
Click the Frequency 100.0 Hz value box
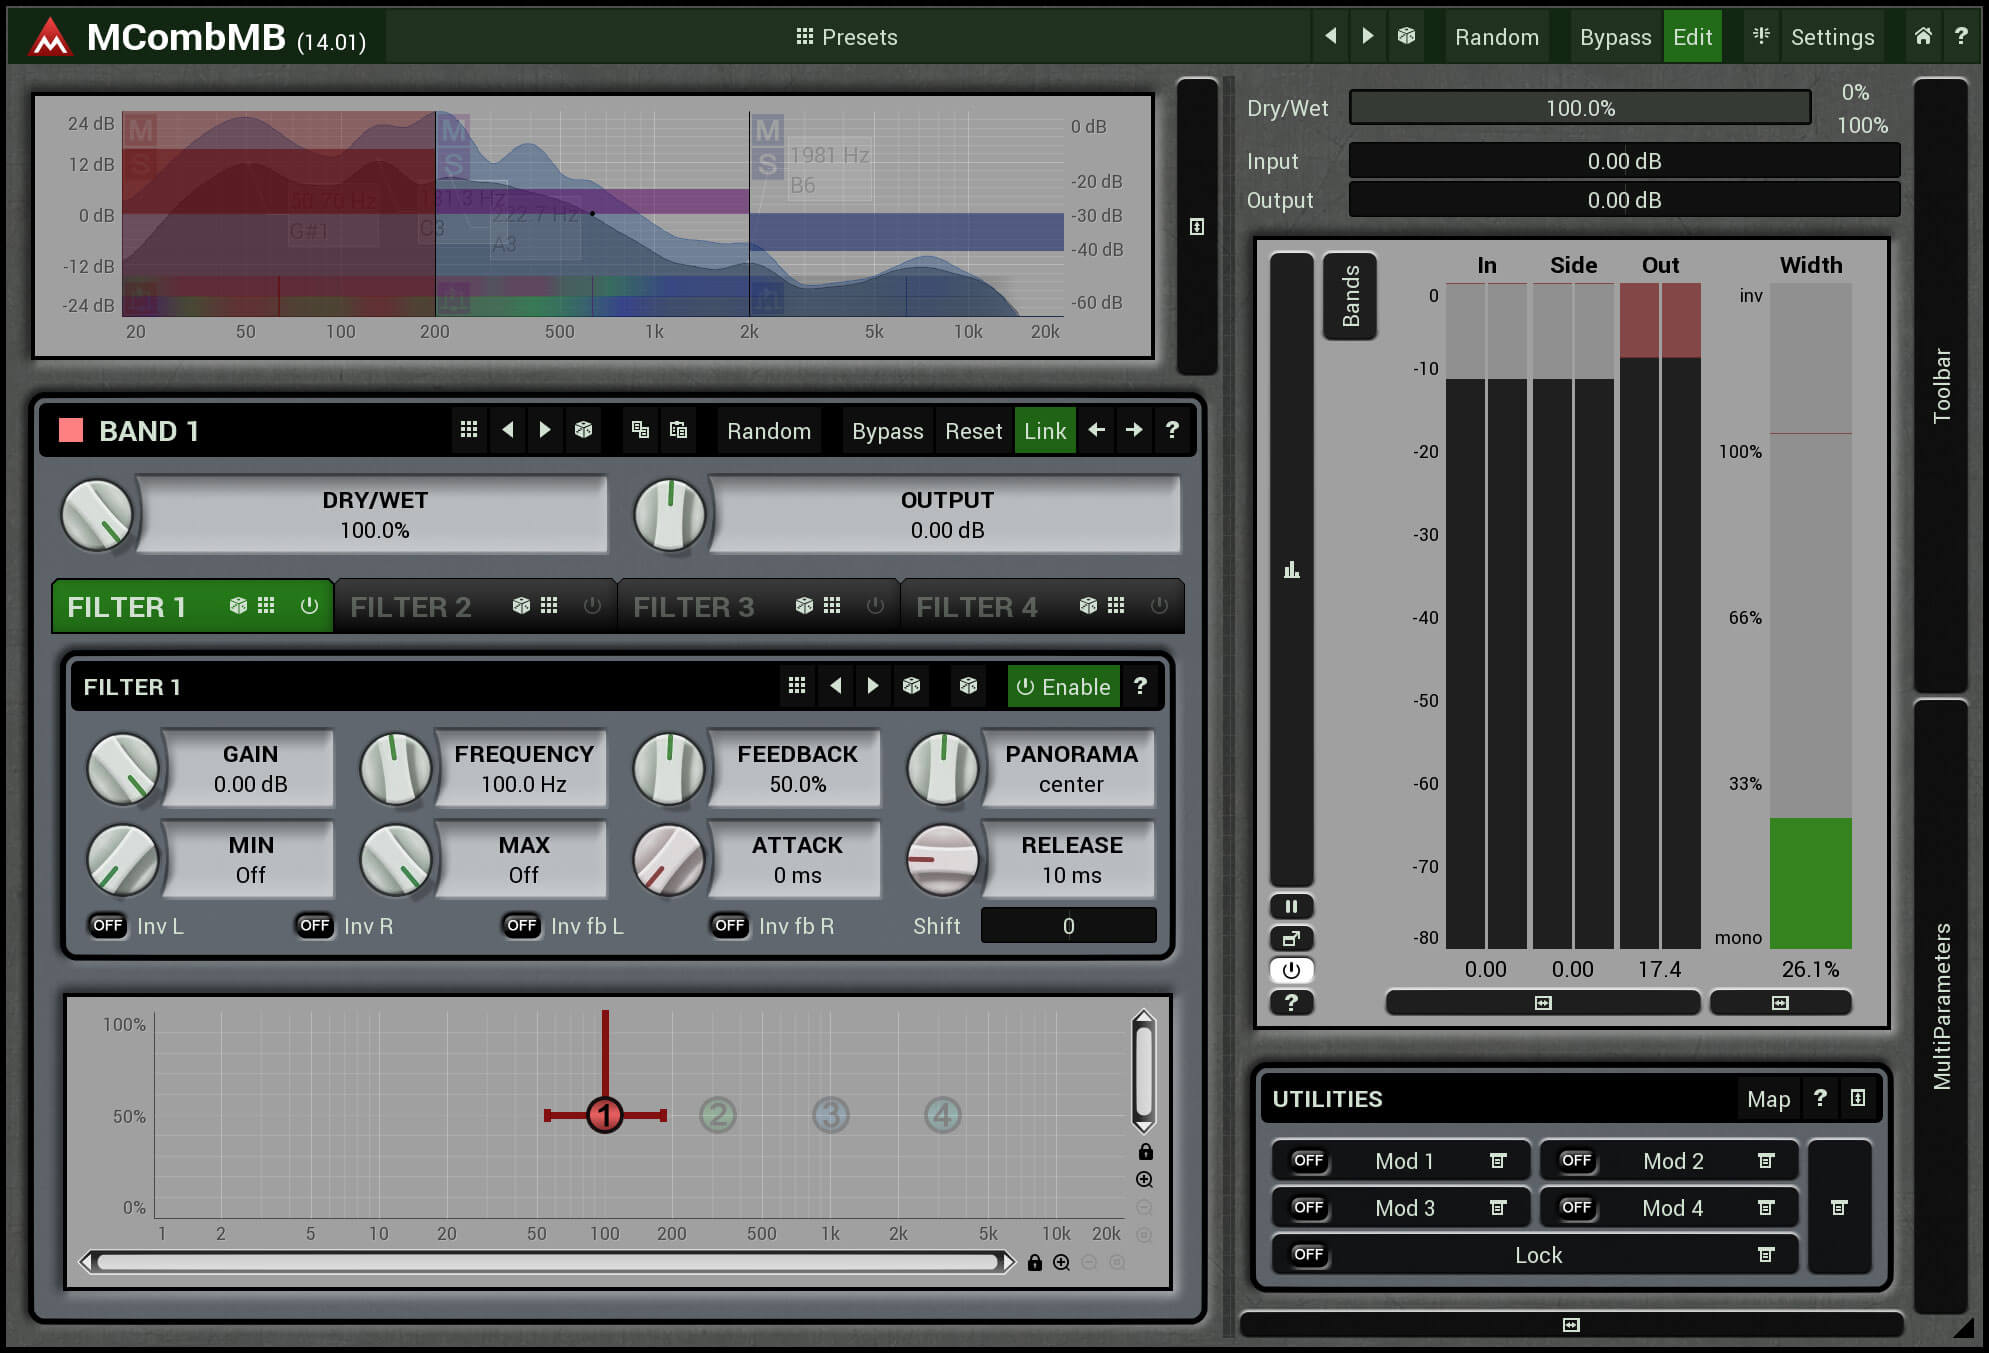pos(524,769)
